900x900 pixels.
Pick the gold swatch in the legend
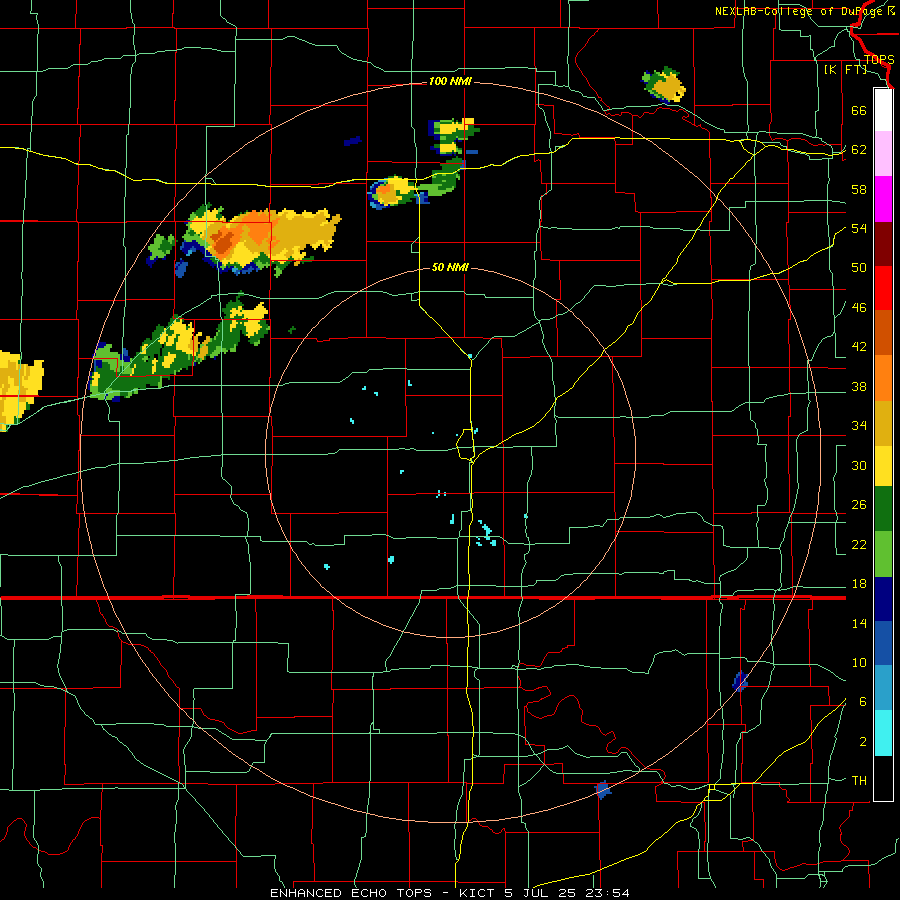click(x=883, y=422)
